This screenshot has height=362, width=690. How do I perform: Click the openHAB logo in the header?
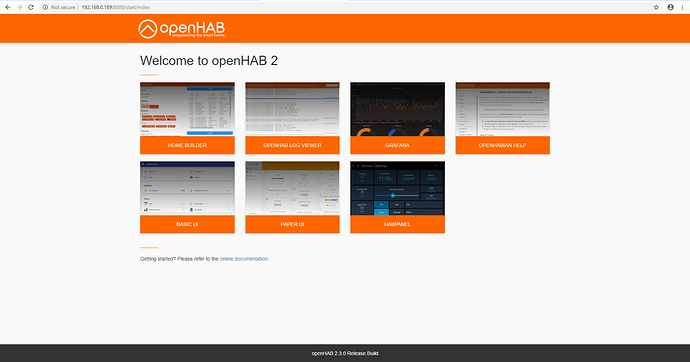pos(181,29)
